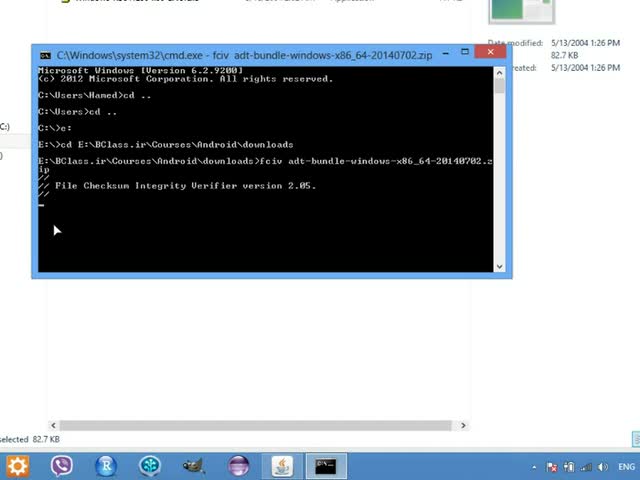The height and width of the screenshot is (480, 640).
Task: Click the 'Microsoft Windows [Version 6.2.9200]' line
Action: 140,70
